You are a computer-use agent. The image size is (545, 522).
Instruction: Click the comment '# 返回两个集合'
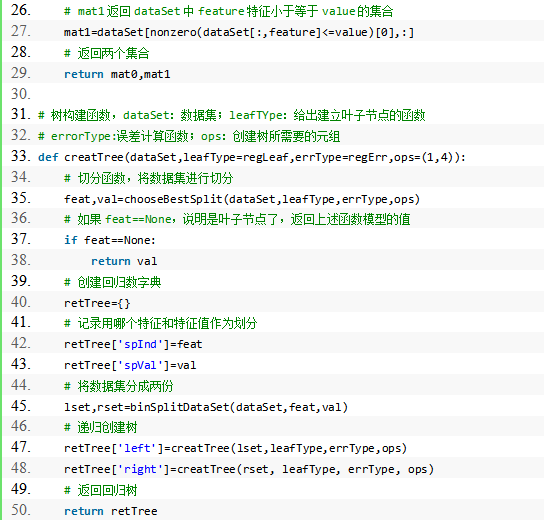[x=107, y=53]
